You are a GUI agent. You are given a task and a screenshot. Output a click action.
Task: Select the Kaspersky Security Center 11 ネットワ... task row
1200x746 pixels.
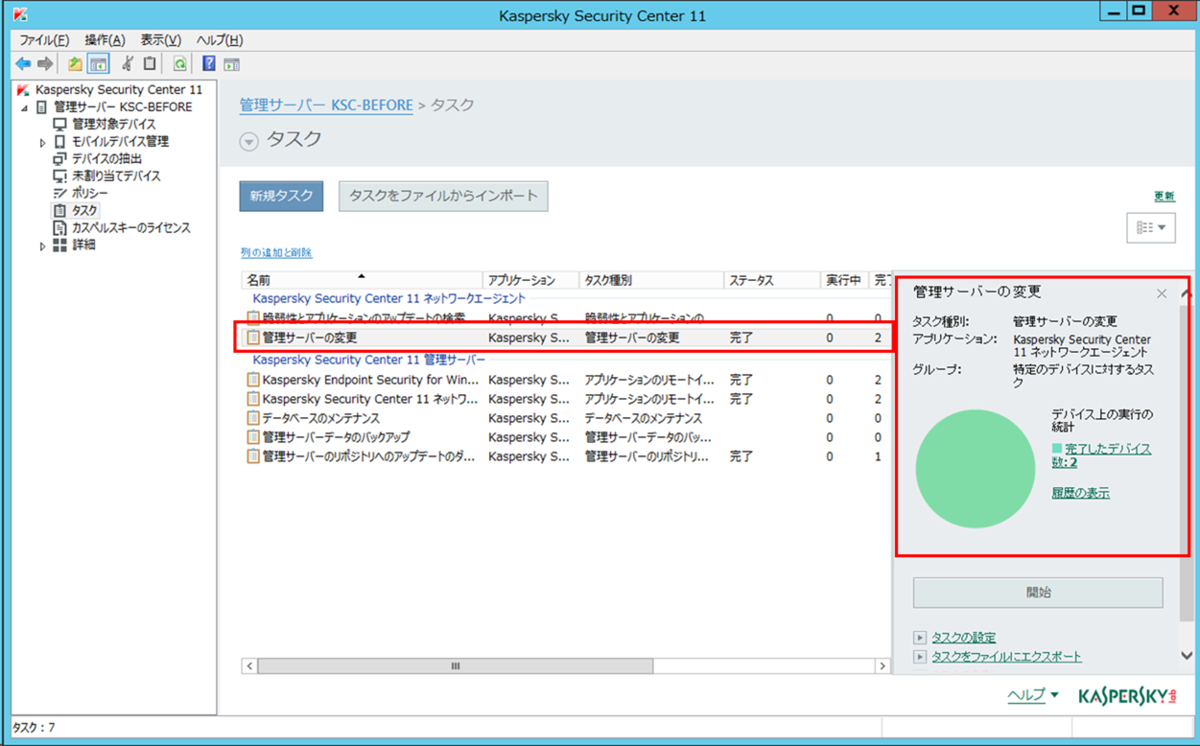coord(564,399)
